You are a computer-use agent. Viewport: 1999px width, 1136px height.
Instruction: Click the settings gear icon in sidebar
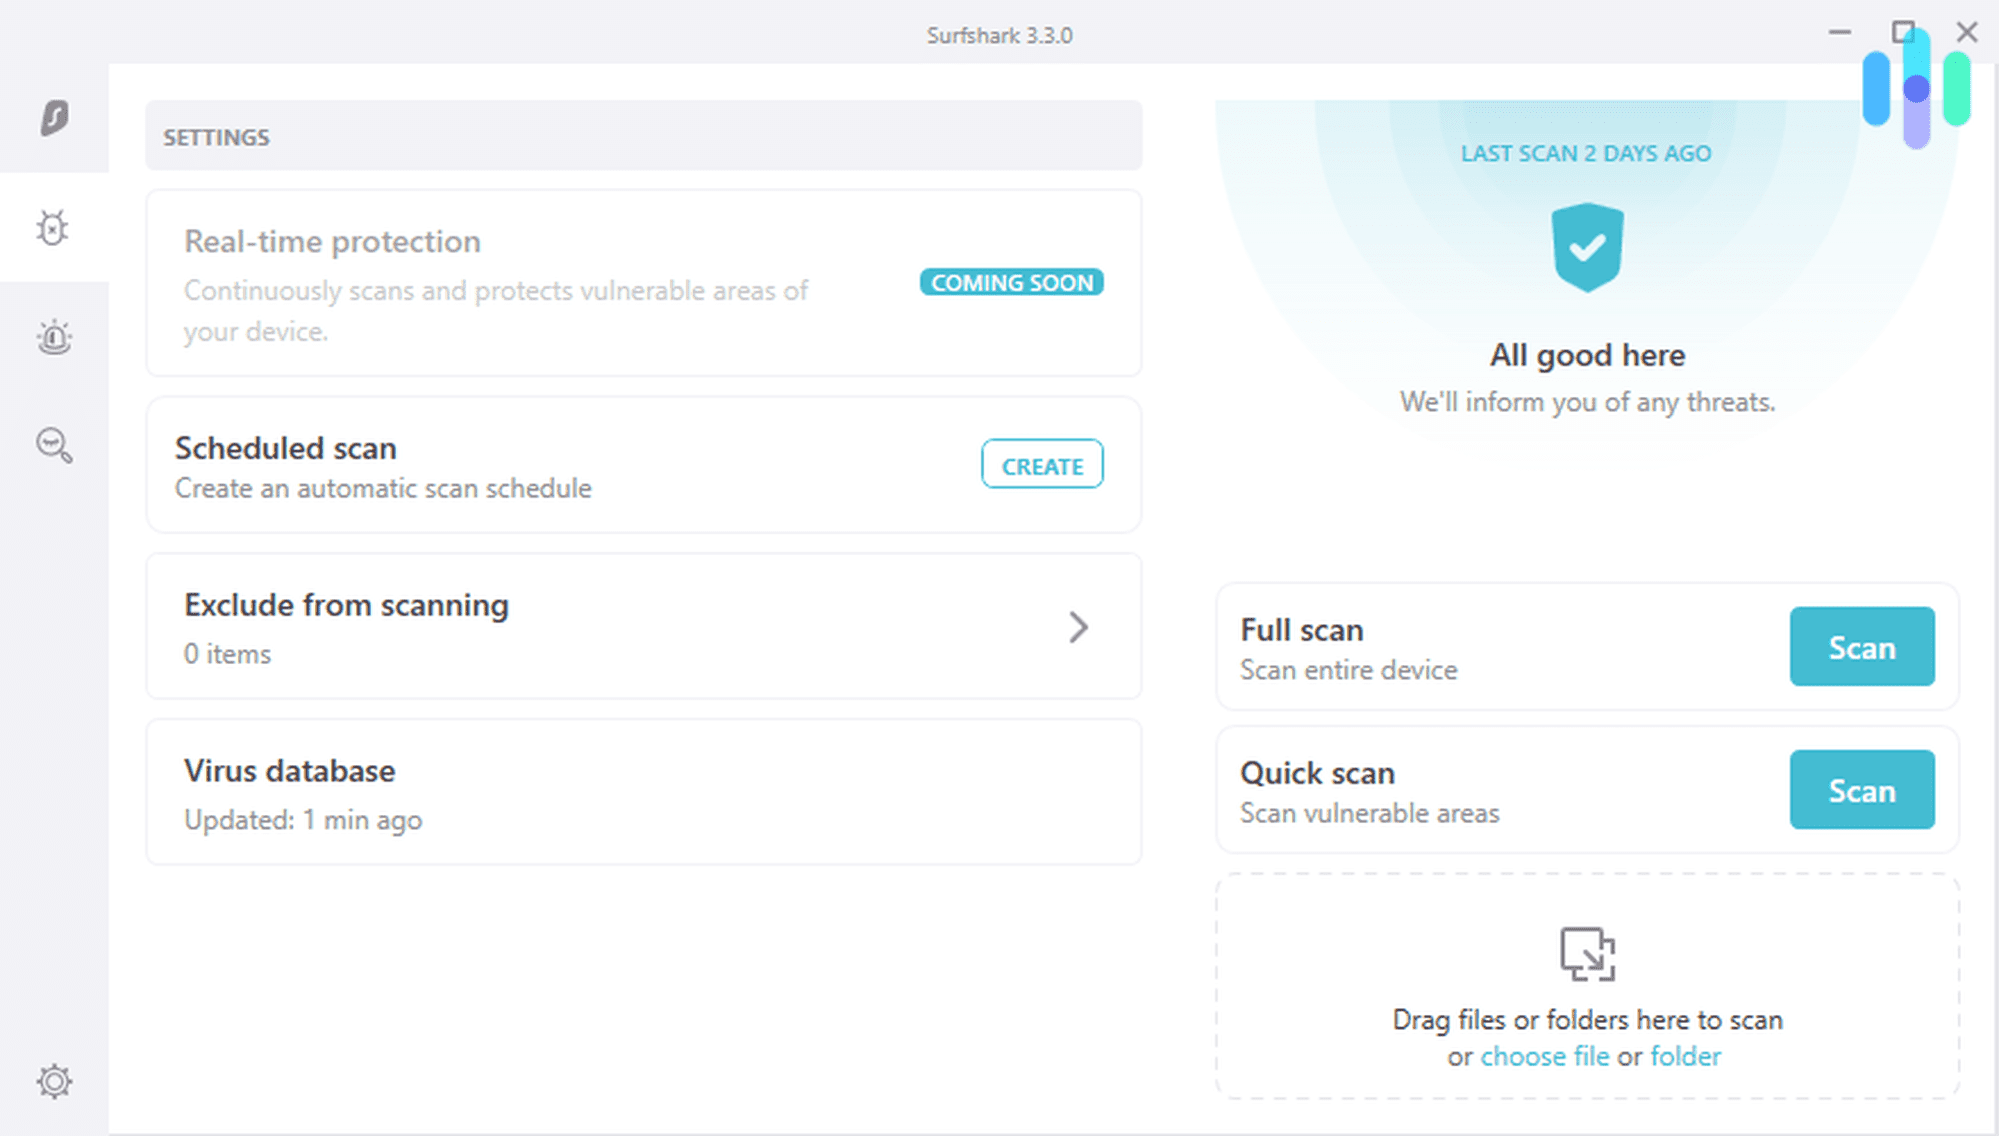pos(54,1081)
